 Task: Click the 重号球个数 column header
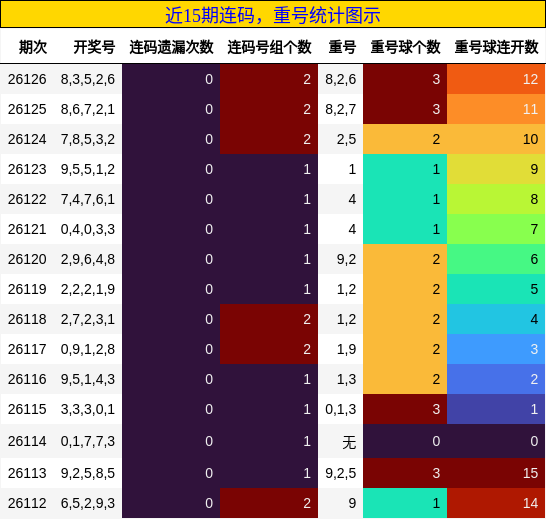[x=405, y=47]
